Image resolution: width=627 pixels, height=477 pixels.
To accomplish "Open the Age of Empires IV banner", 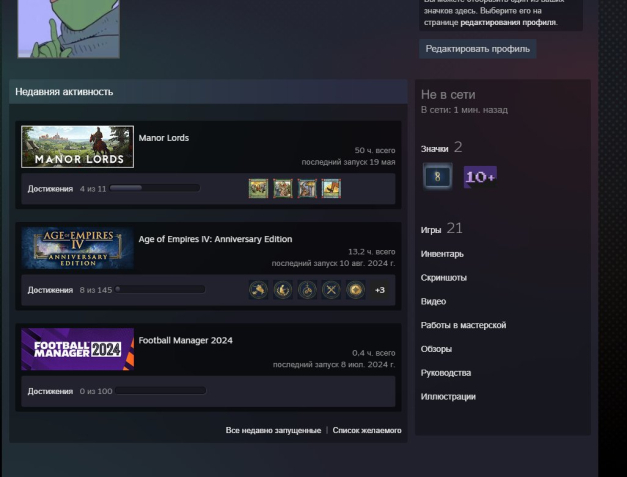I will tap(78, 248).
